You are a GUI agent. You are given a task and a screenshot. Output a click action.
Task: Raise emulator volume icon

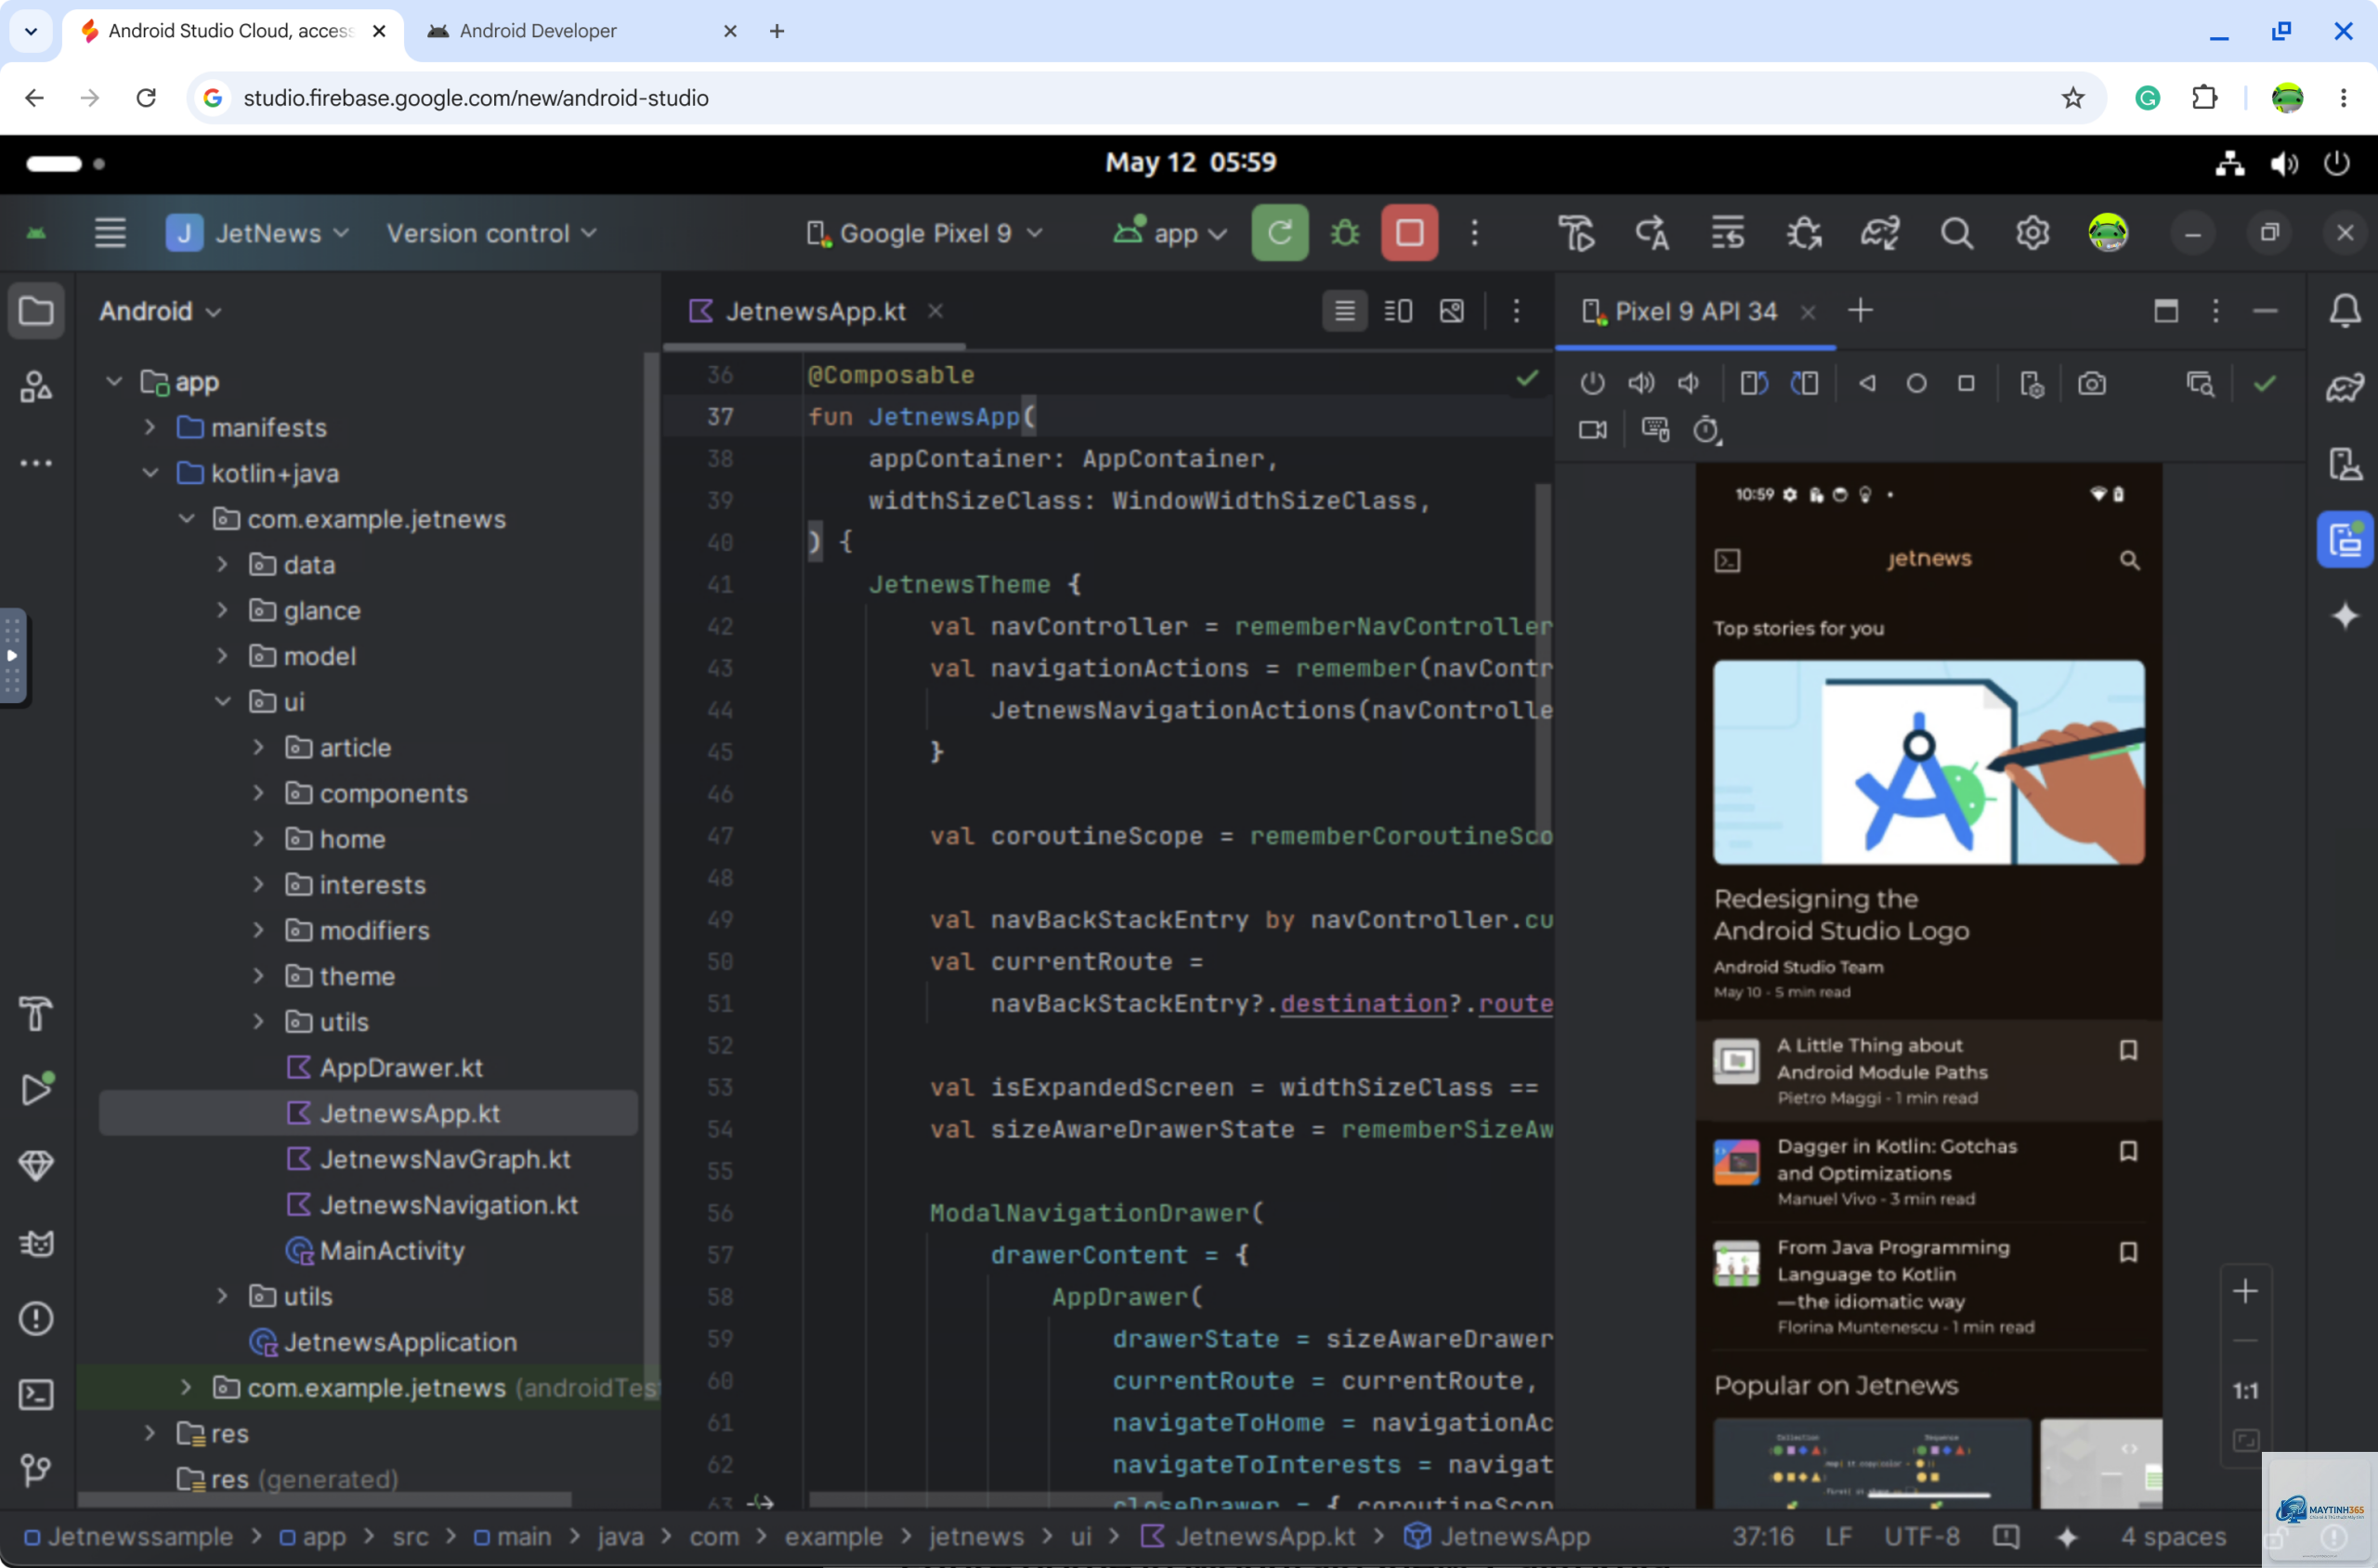tap(1640, 384)
